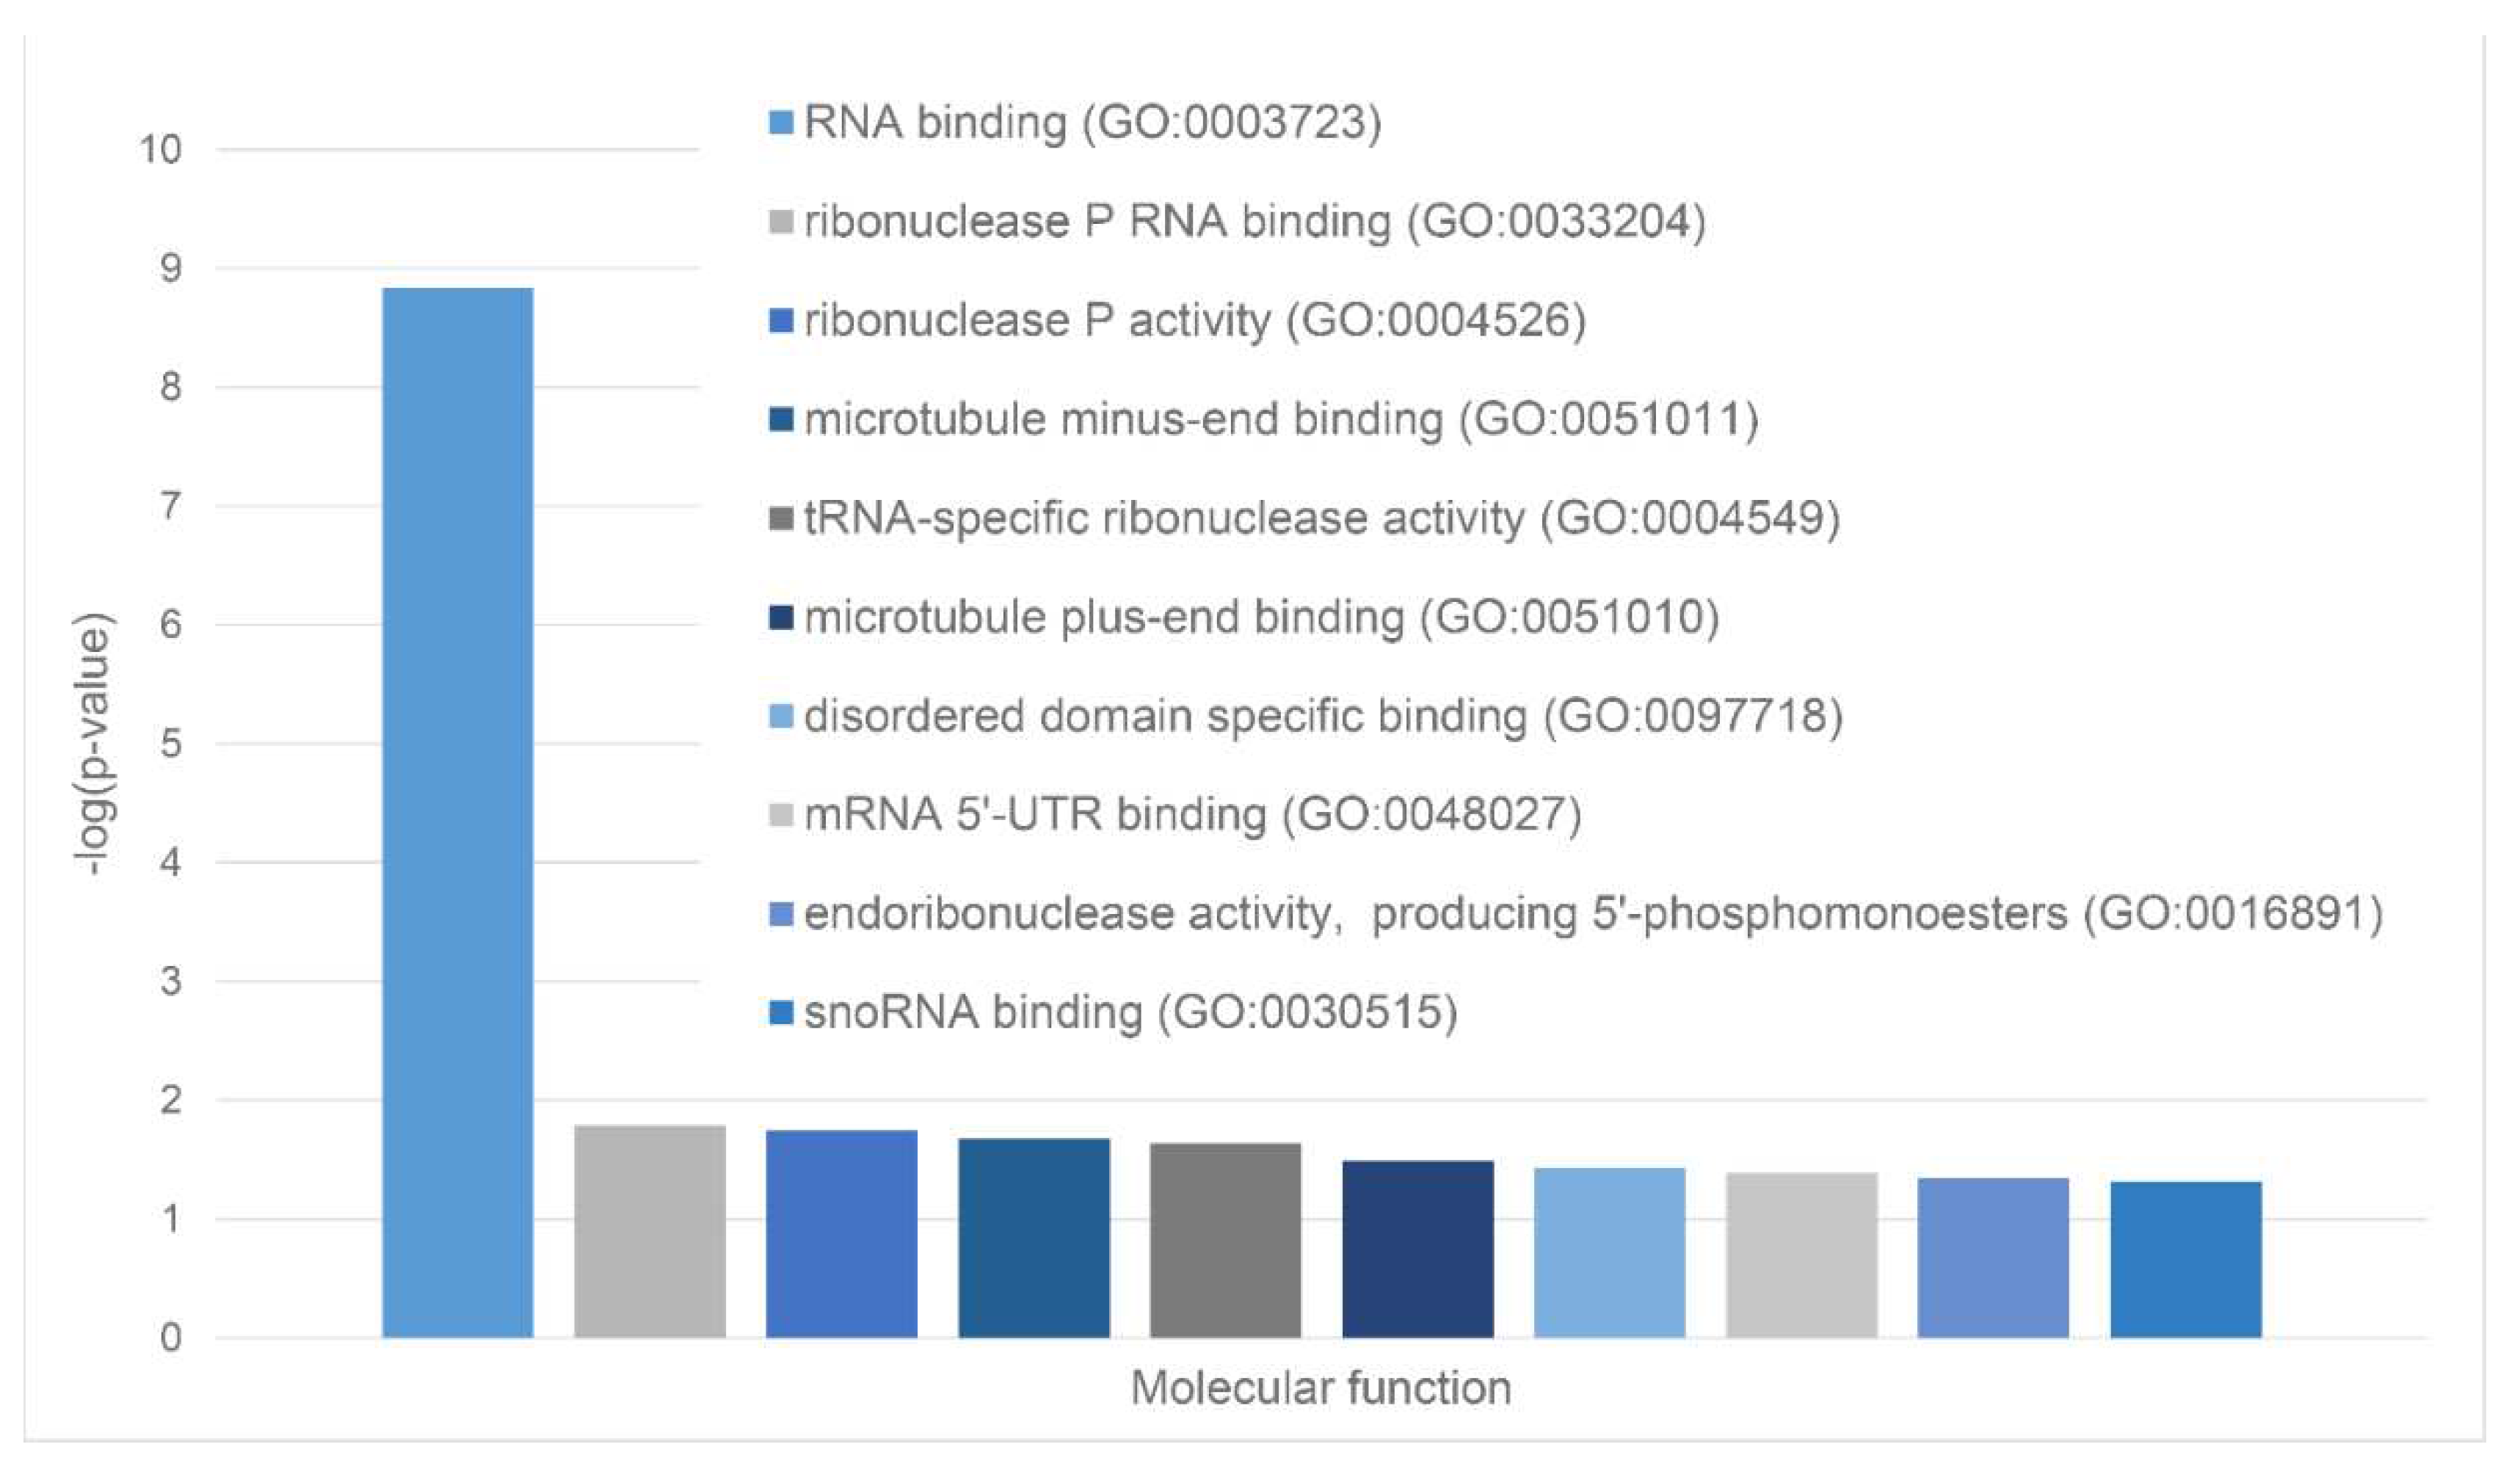Select the last bar for snoRNA binding
2520x1469 pixels.
(2186, 1259)
